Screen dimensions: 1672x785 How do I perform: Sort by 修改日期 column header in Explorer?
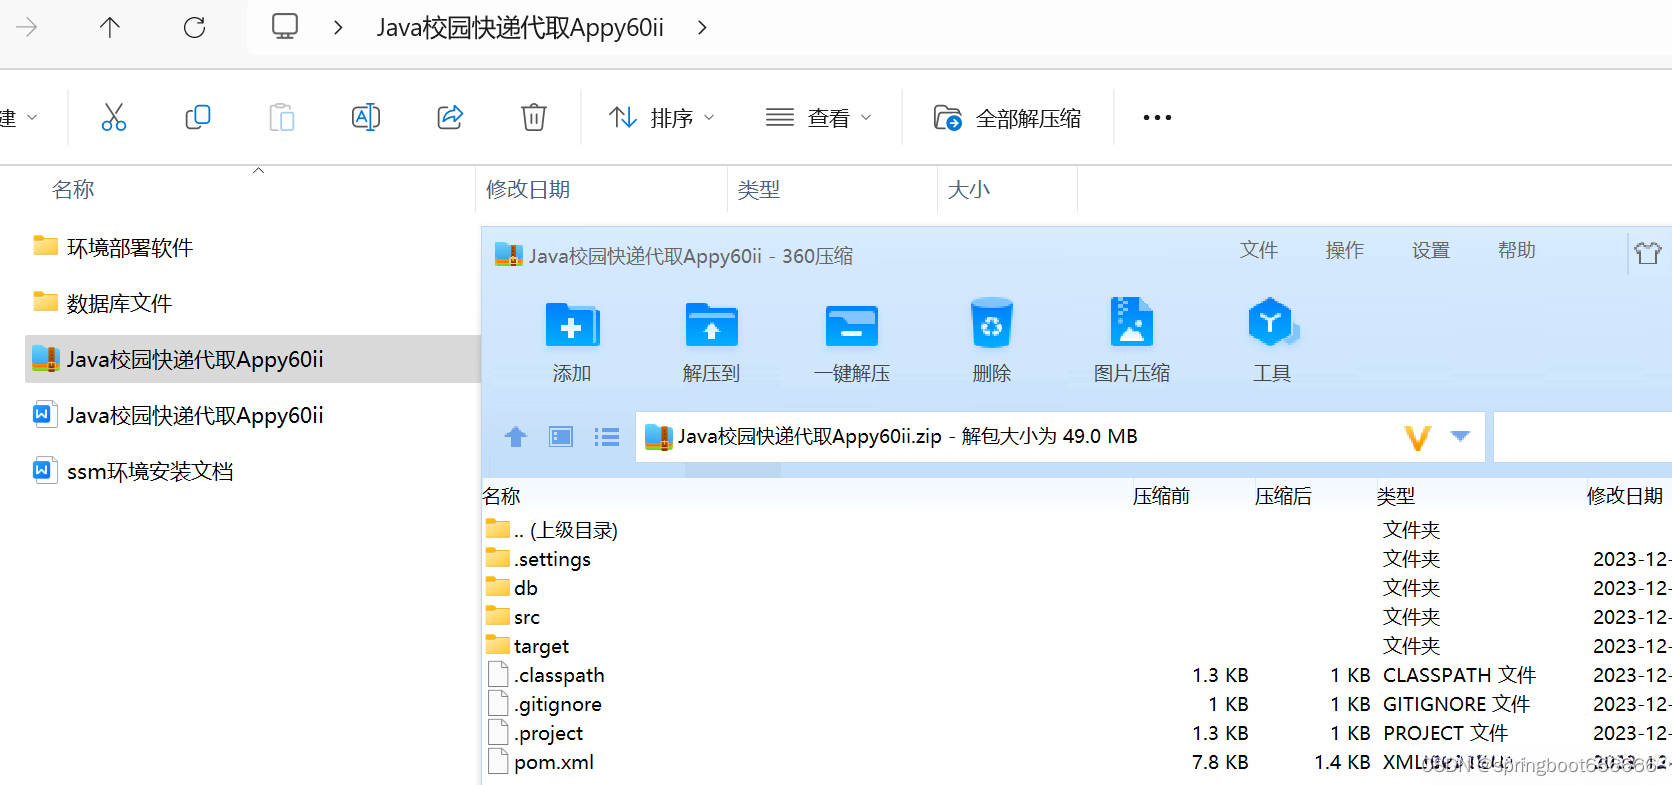coord(528,189)
